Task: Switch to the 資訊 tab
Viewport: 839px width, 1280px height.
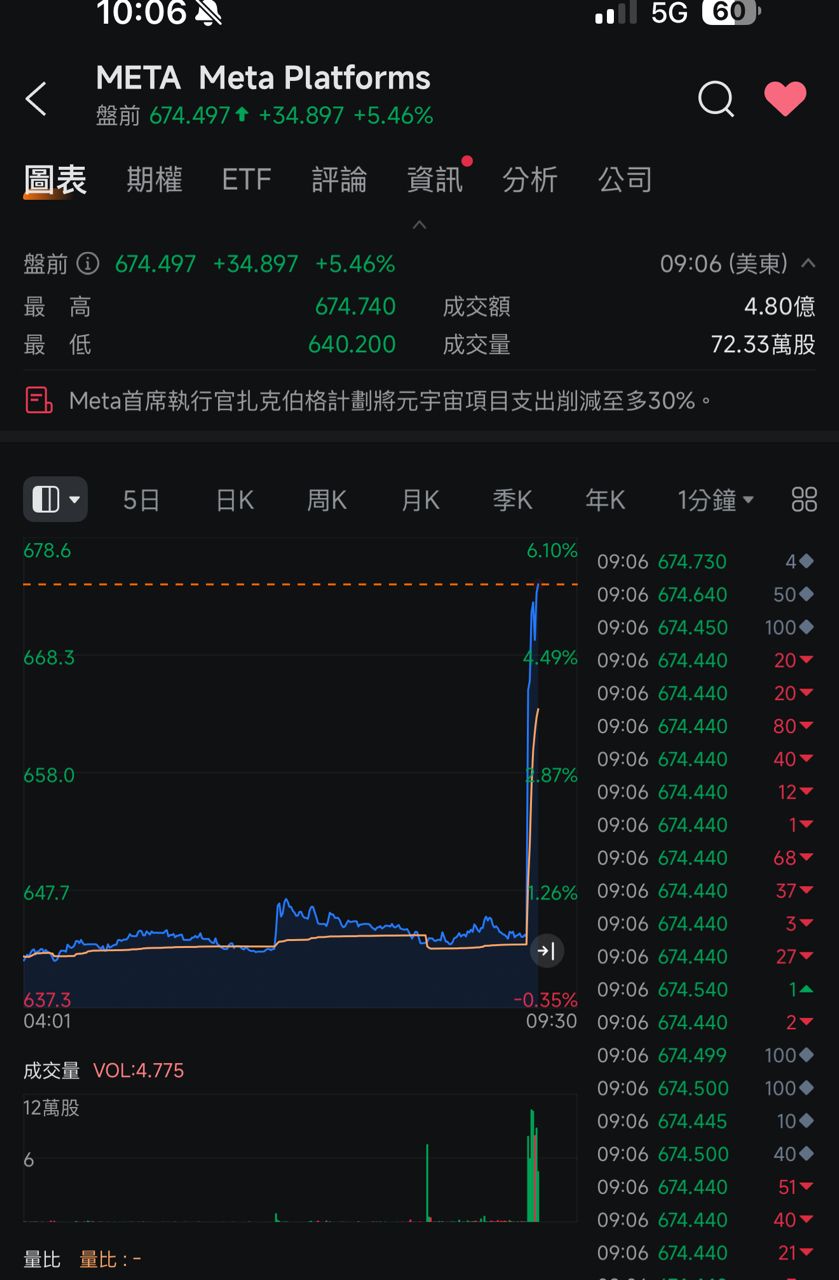Action: point(435,180)
